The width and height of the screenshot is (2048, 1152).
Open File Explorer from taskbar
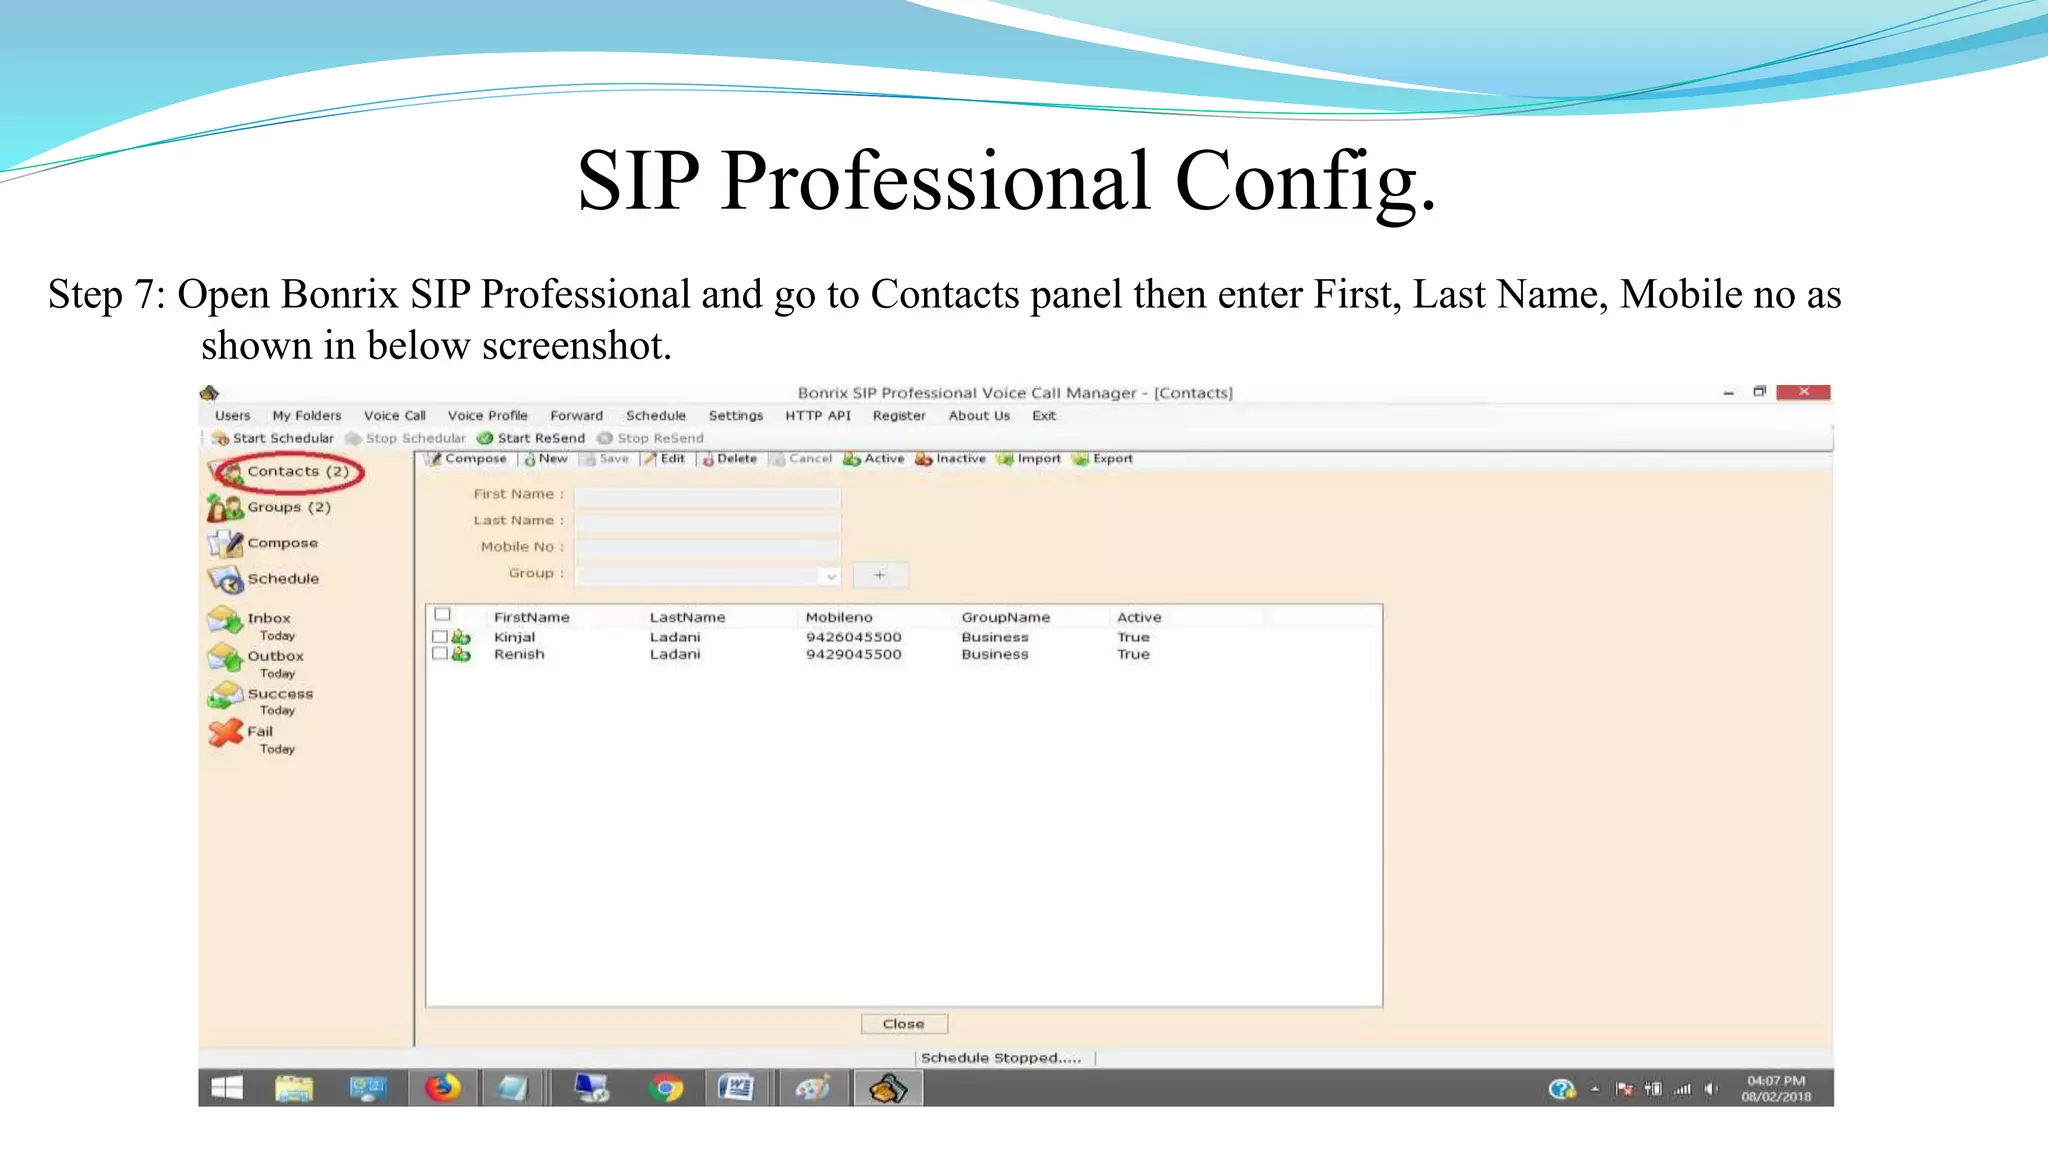point(294,1088)
